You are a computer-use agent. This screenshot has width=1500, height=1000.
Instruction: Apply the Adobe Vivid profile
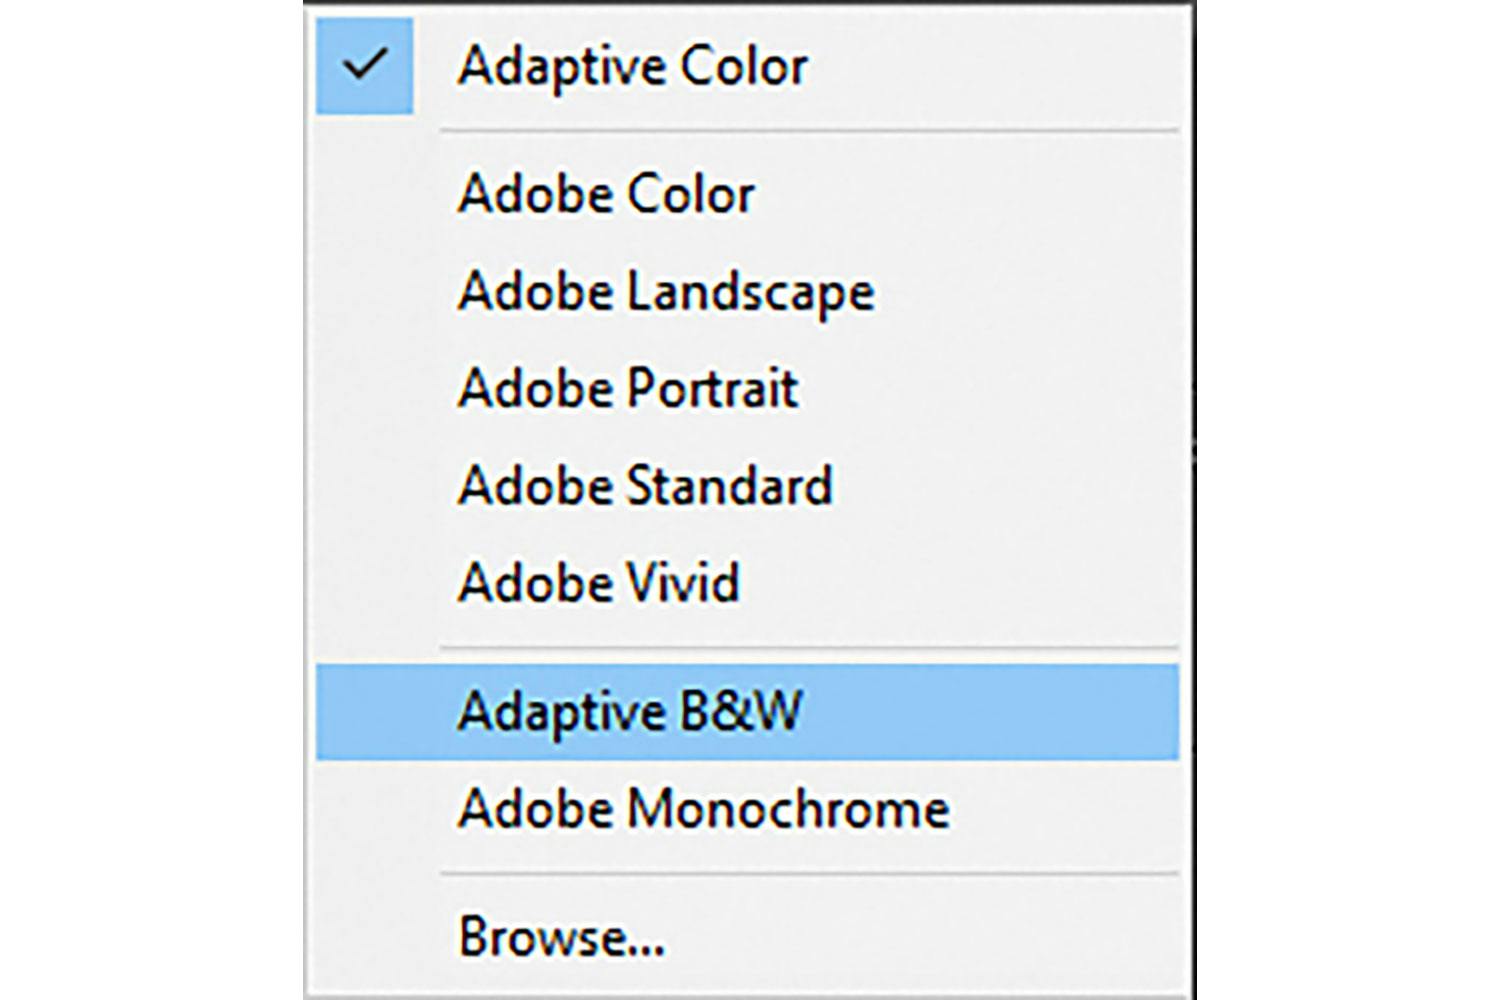click(x=598, y=582)
